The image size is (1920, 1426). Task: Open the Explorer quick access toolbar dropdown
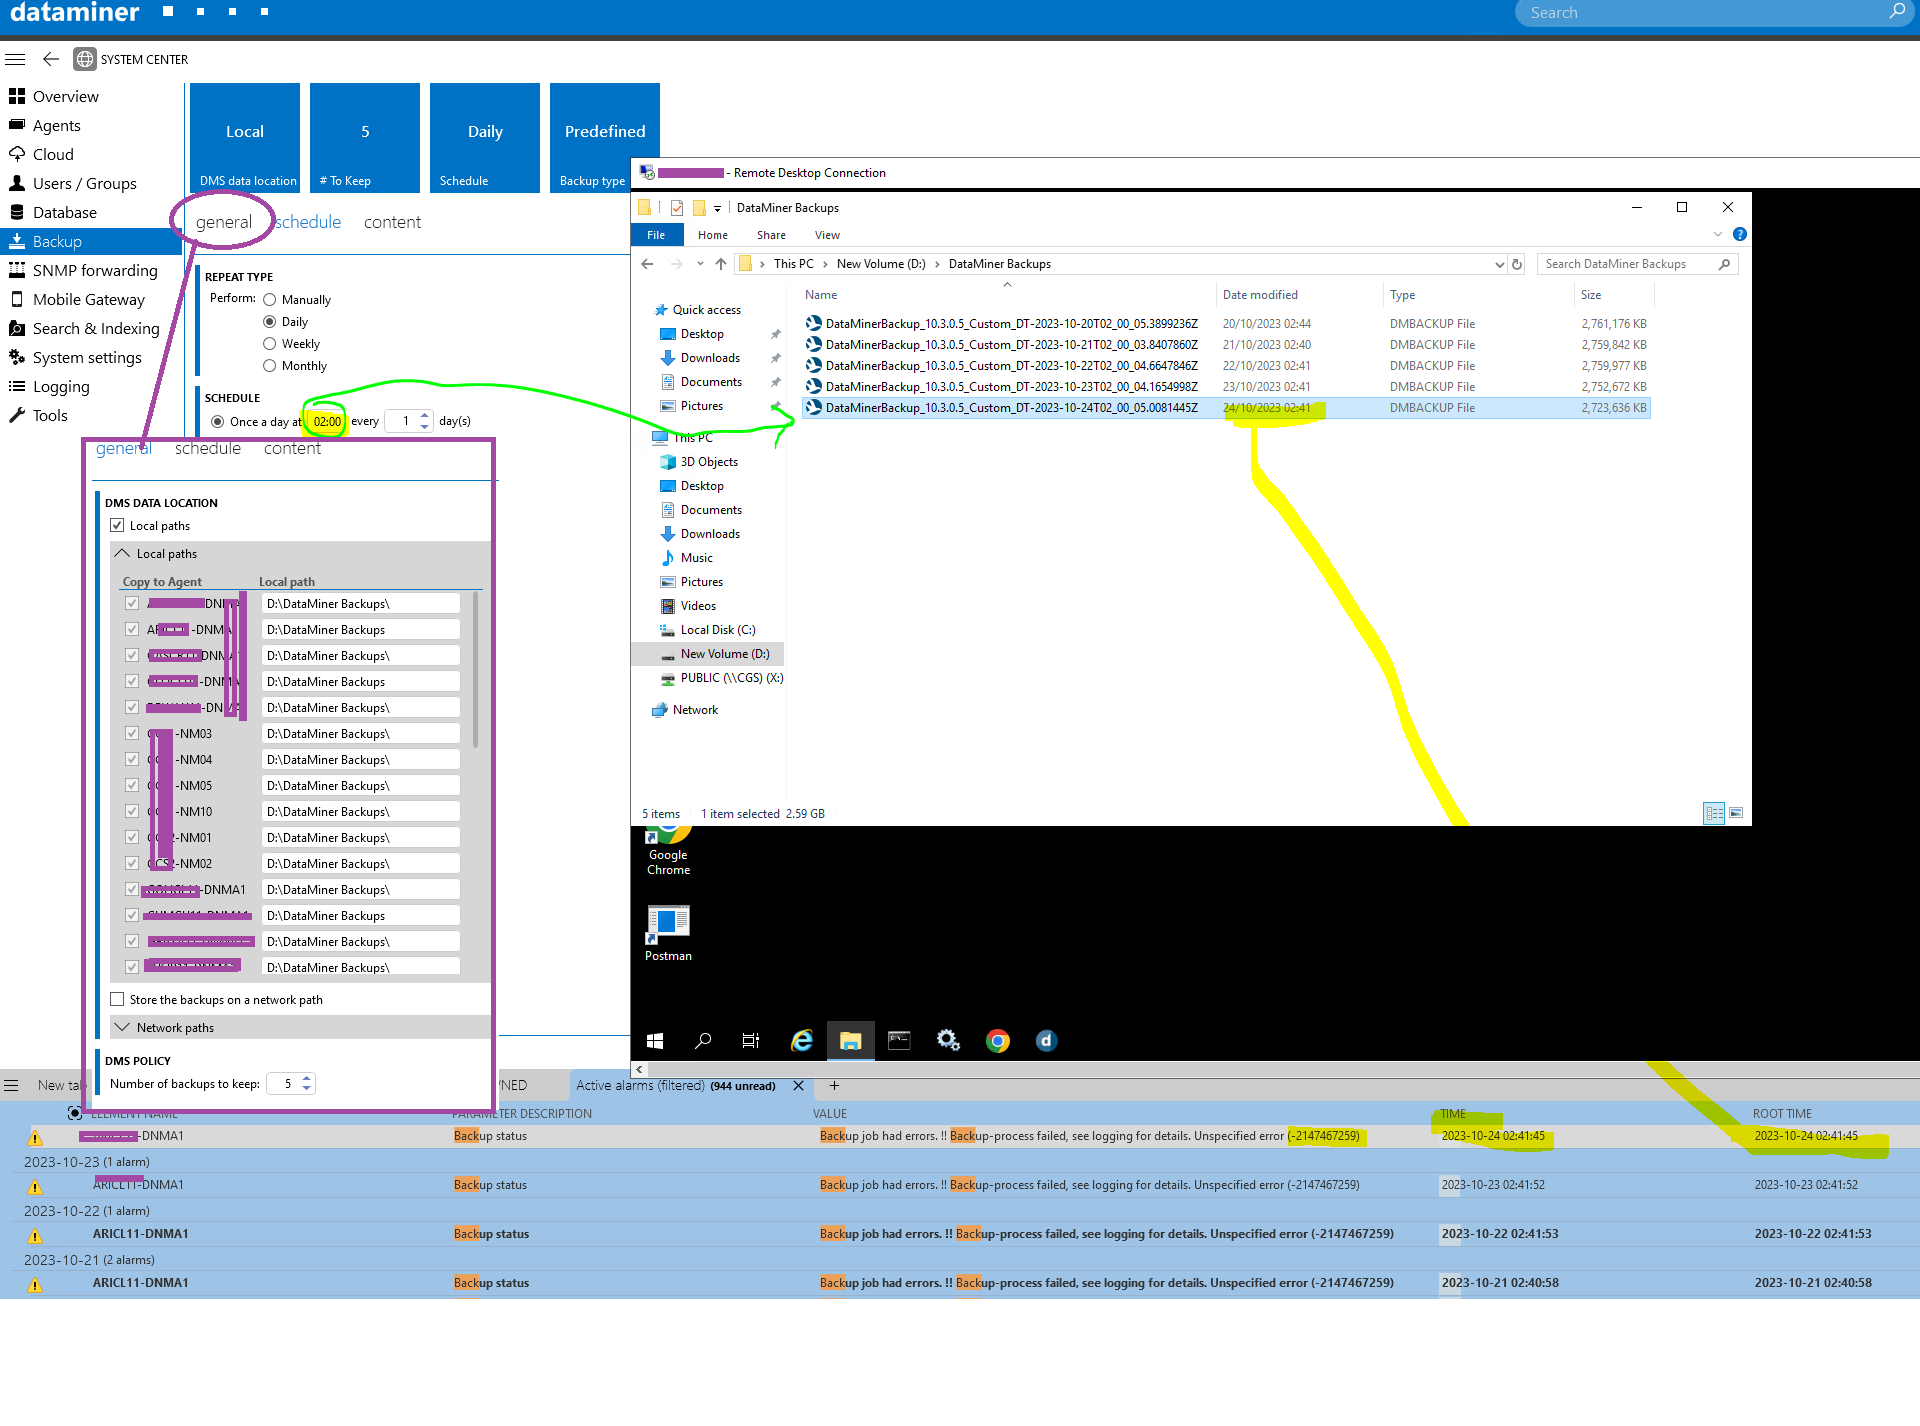[717, 208]
